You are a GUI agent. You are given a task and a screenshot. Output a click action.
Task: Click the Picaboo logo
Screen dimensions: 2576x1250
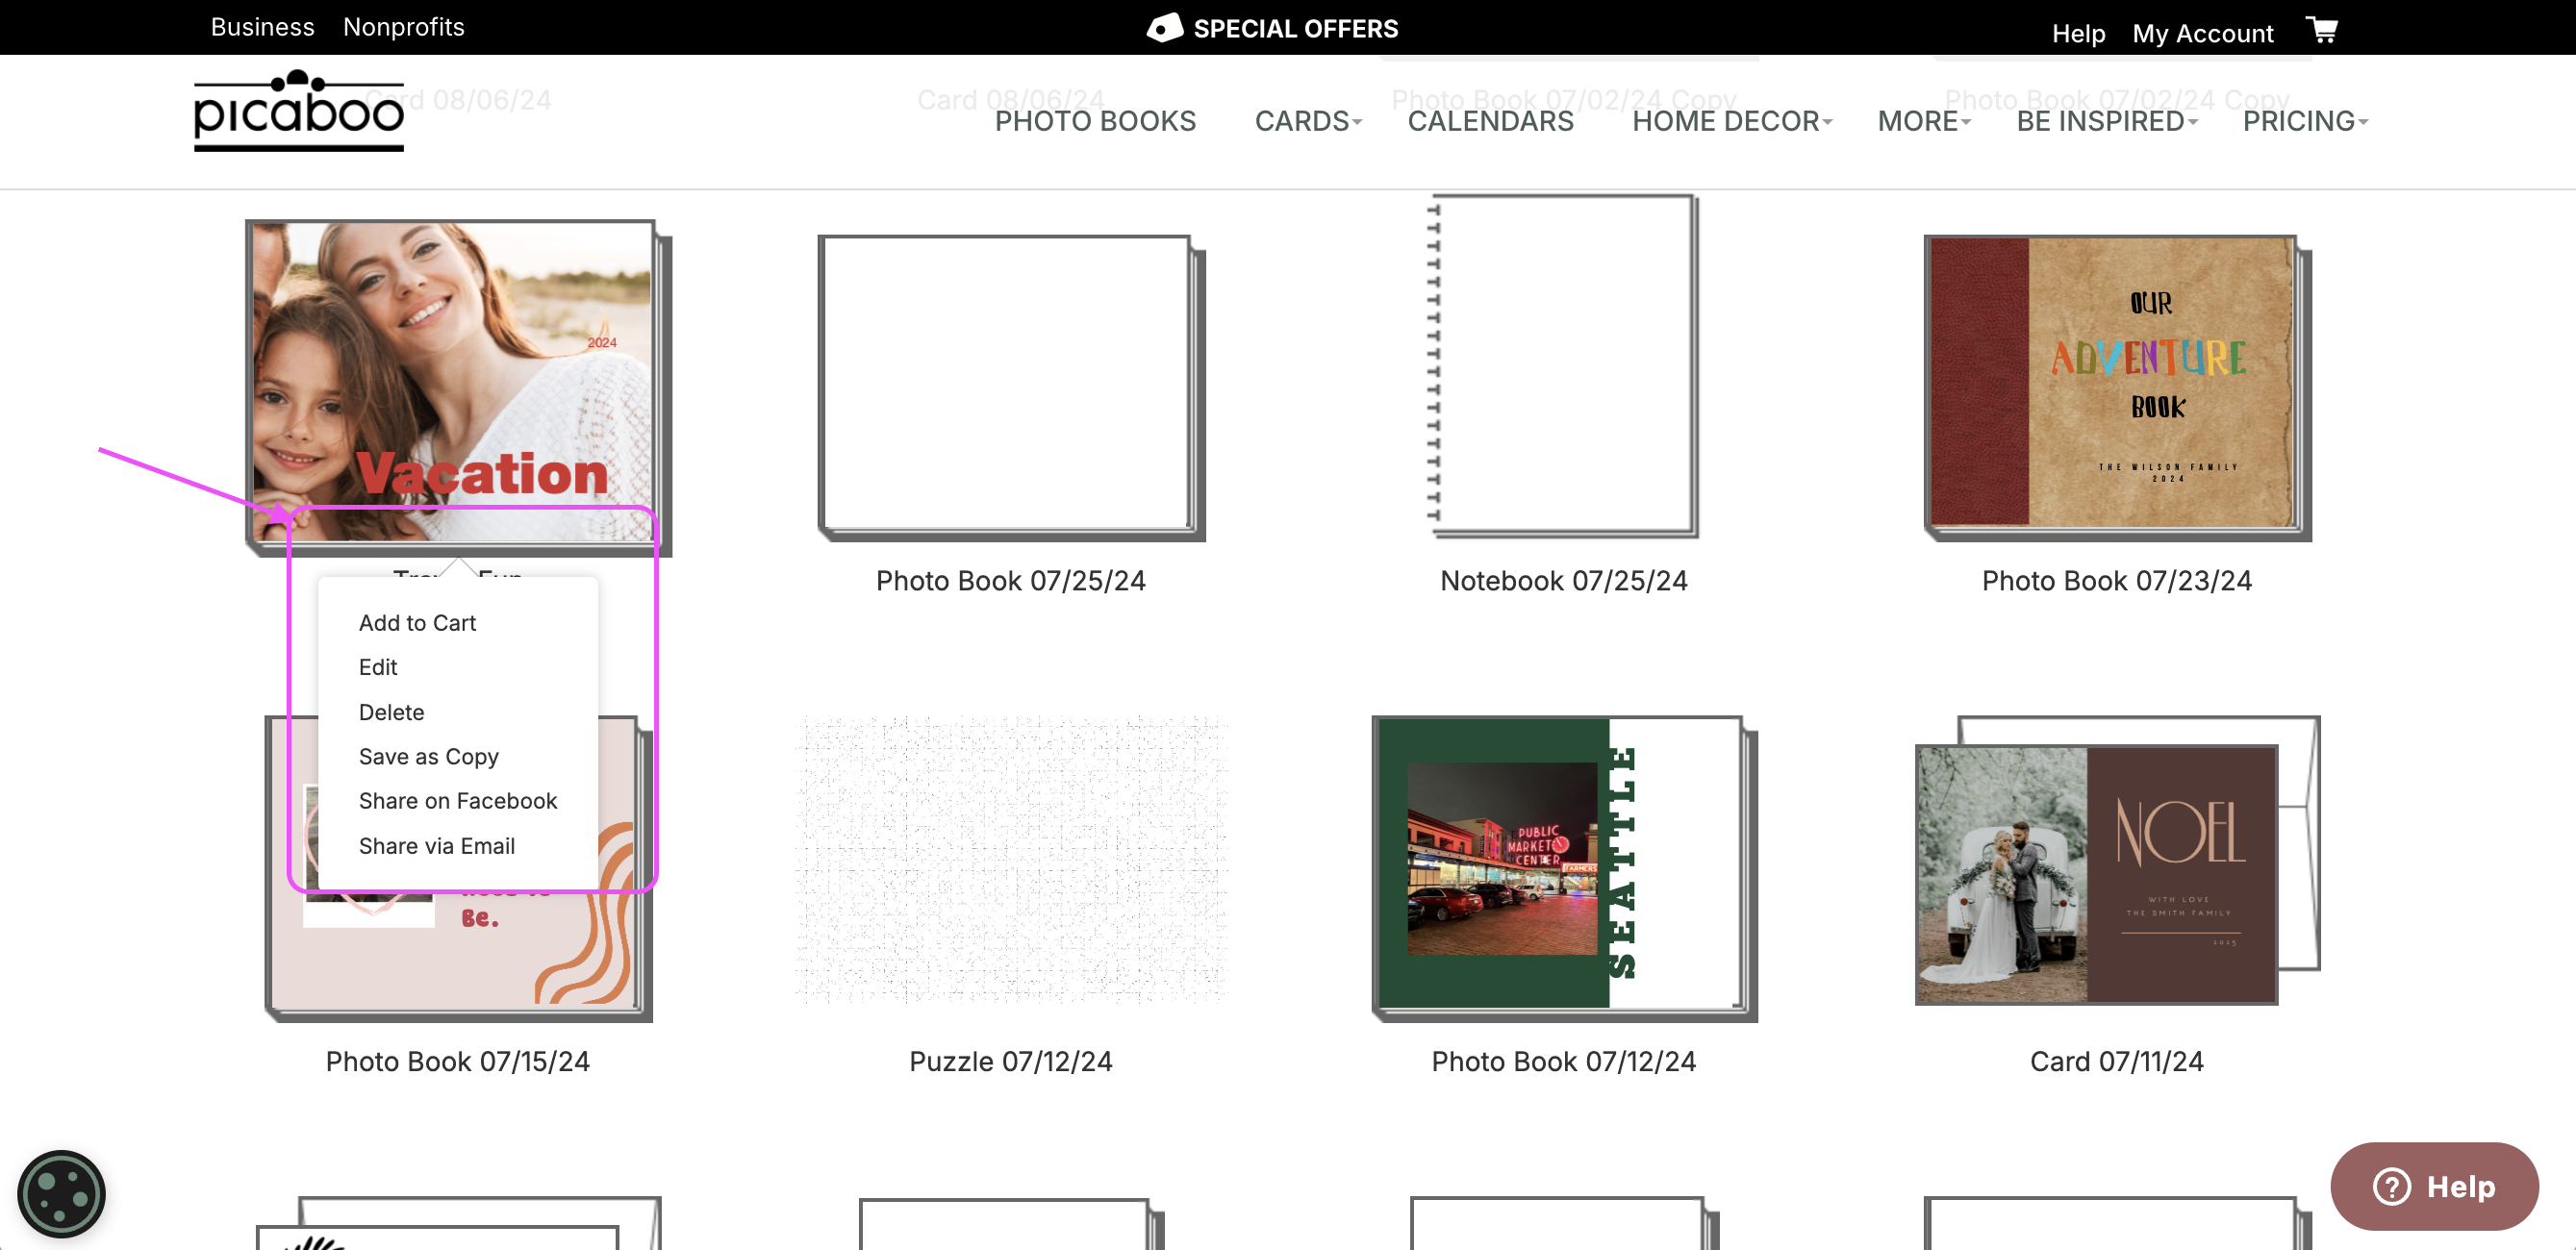(x=299, y=111)
